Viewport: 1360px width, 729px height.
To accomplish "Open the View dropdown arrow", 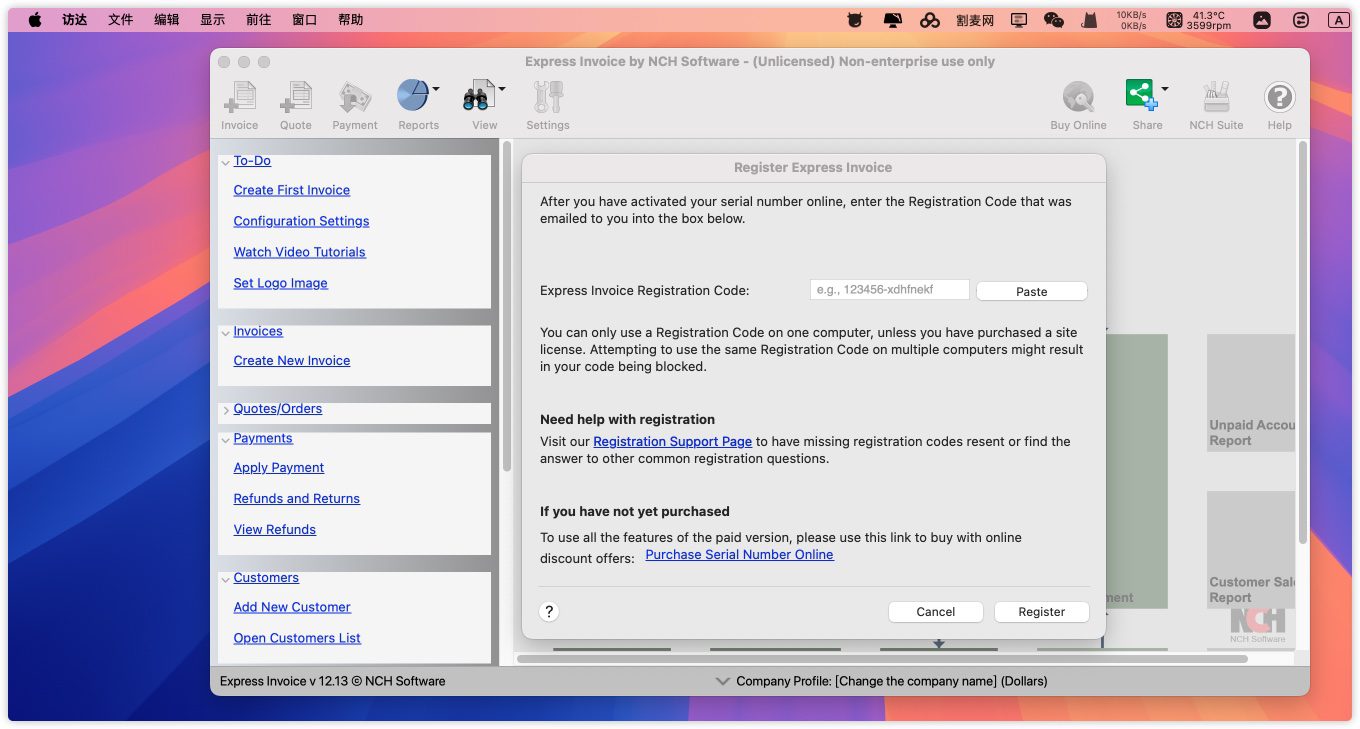I will [502, 89].
